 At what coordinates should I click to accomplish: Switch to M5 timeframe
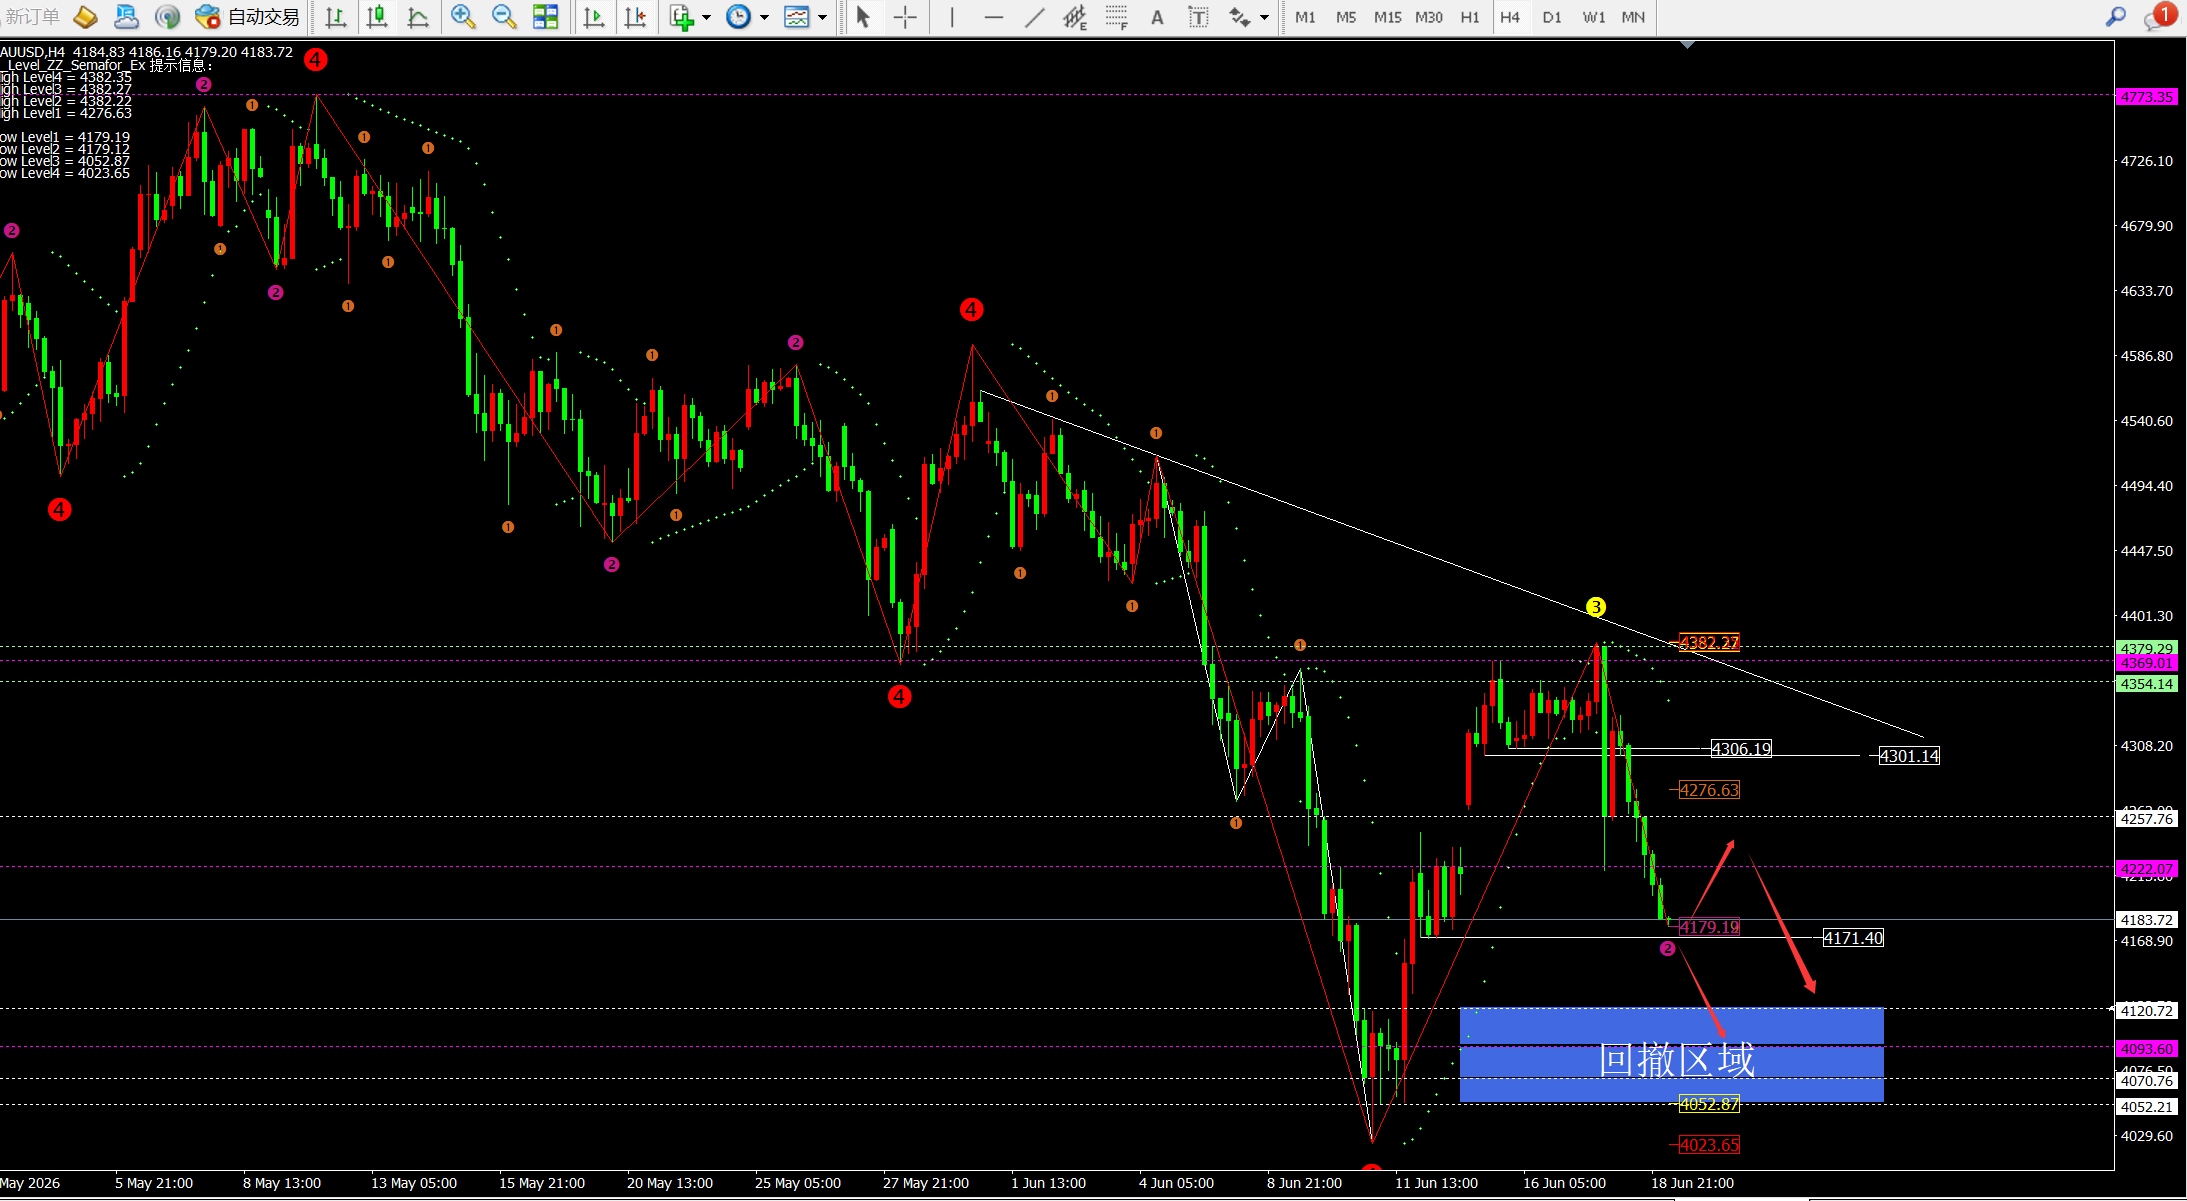point(1346,17)
